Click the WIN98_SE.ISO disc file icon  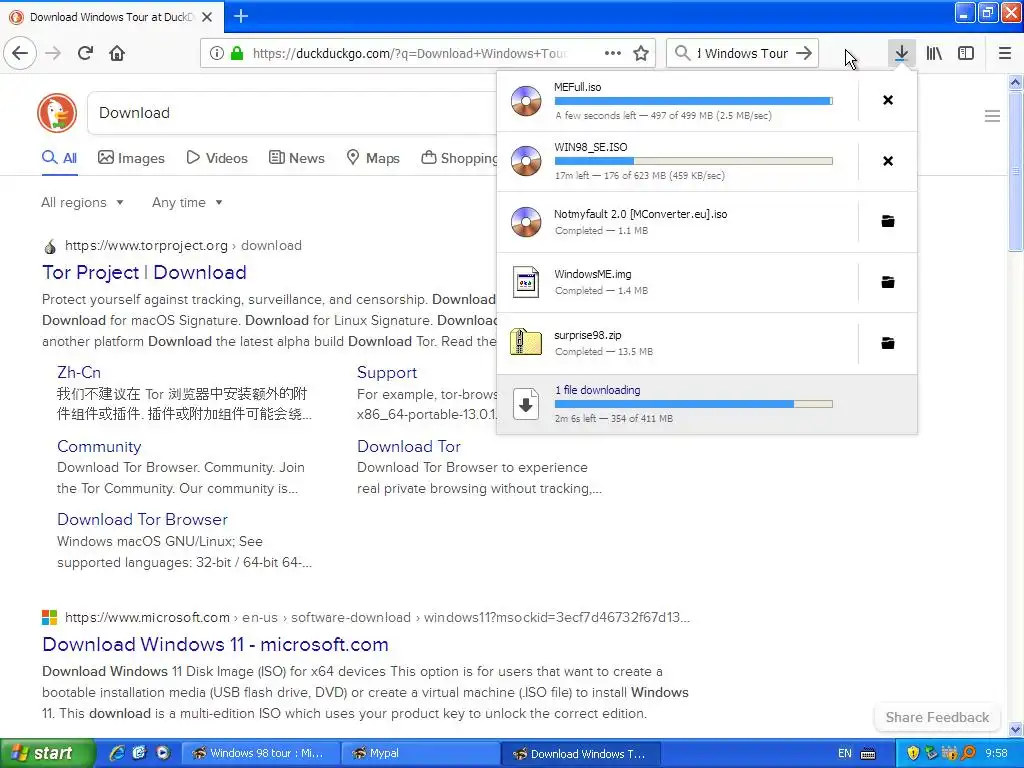coord(526,161)
